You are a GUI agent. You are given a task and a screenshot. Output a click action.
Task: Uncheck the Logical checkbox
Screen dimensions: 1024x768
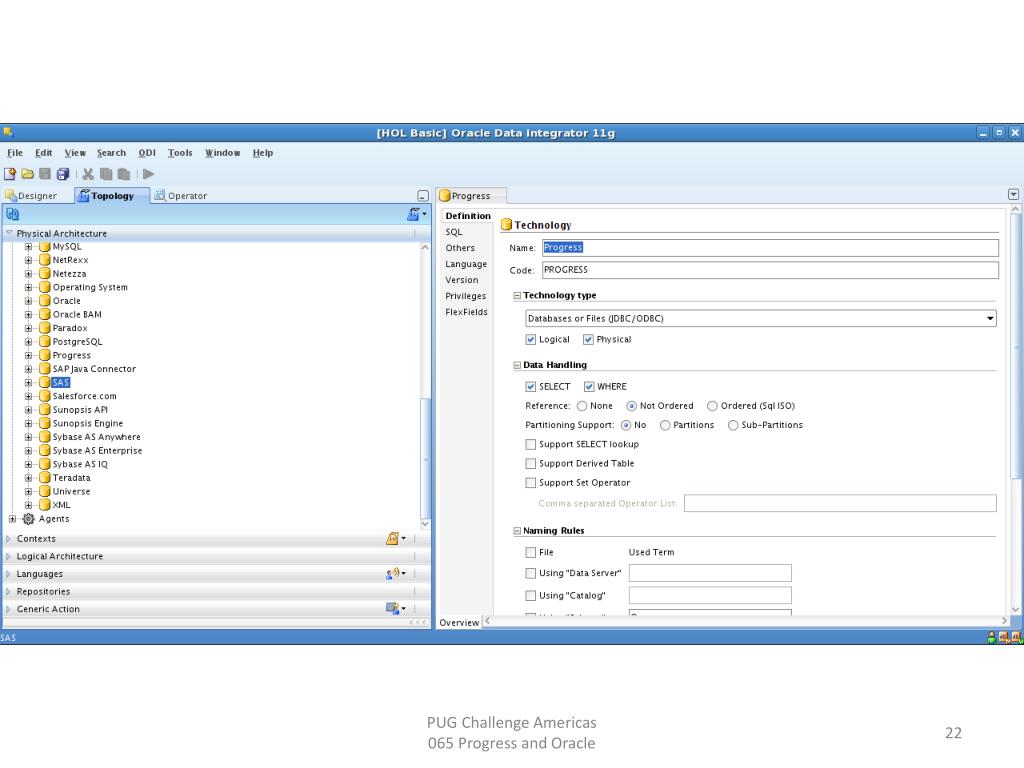(530, 340)
